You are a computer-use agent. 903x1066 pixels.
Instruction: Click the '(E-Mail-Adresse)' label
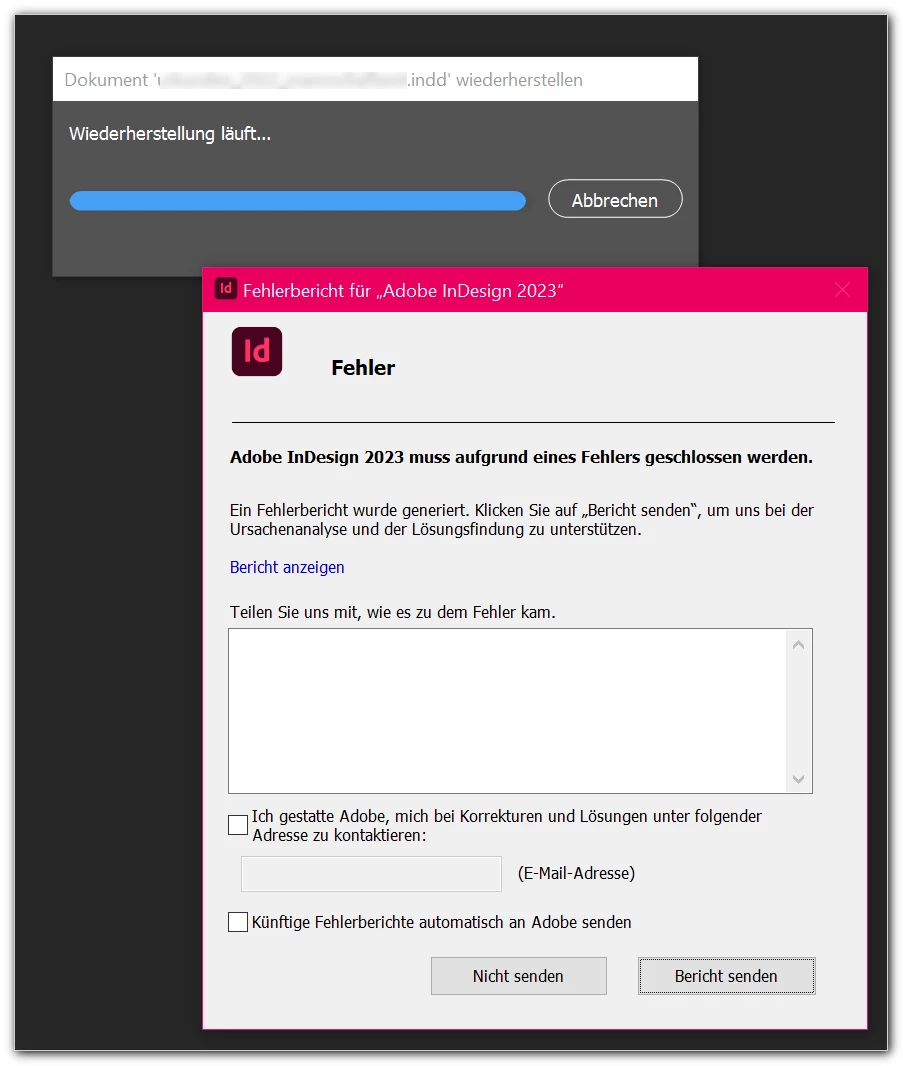(577, 874)
